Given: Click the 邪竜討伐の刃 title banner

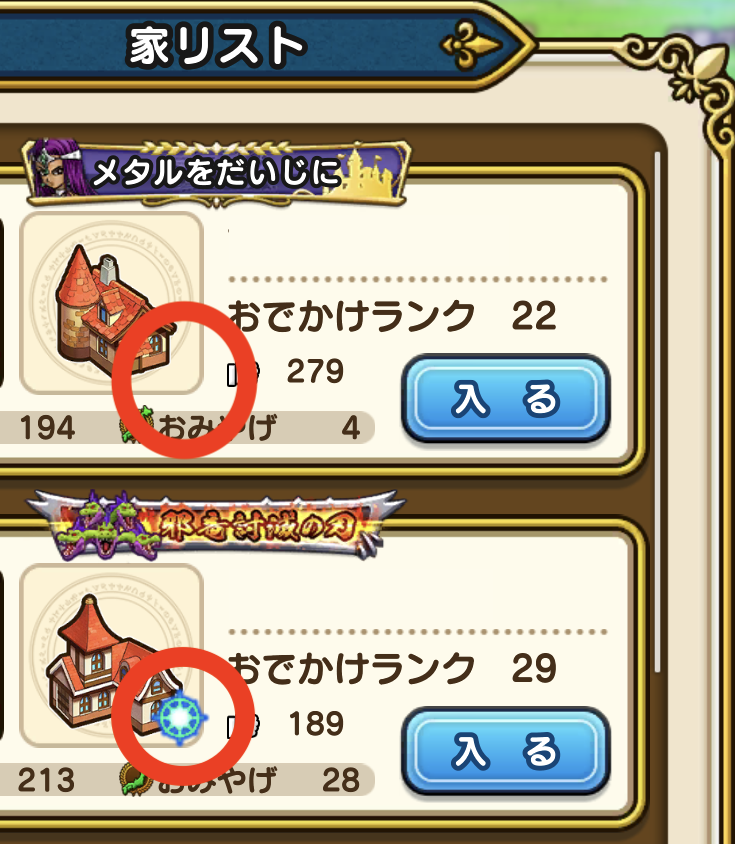Looking at the screenshot, I should (215, 525).
